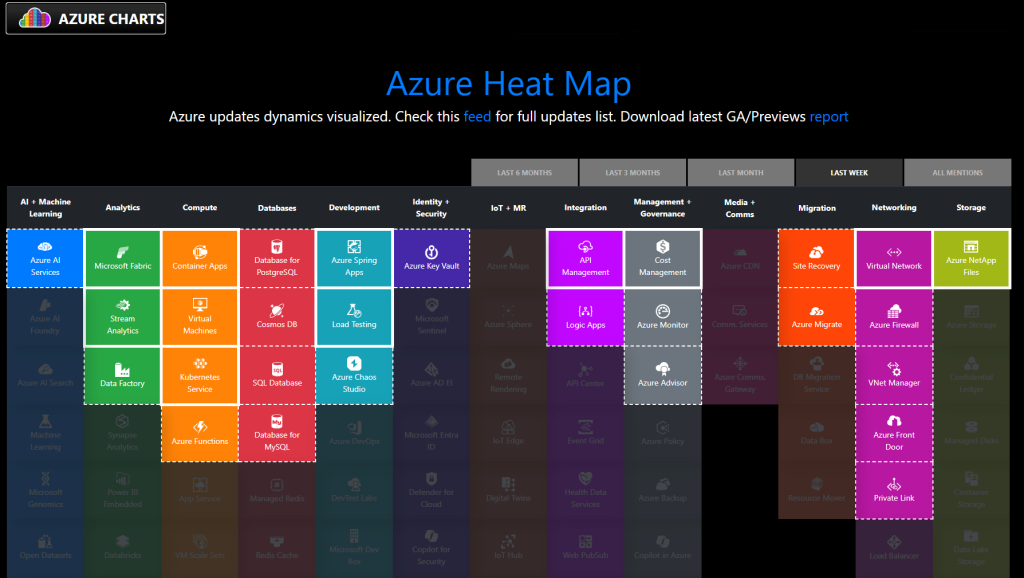Click the Databases column header
The height and width of the screenshot is (578, 1024).
coord(277,208)
